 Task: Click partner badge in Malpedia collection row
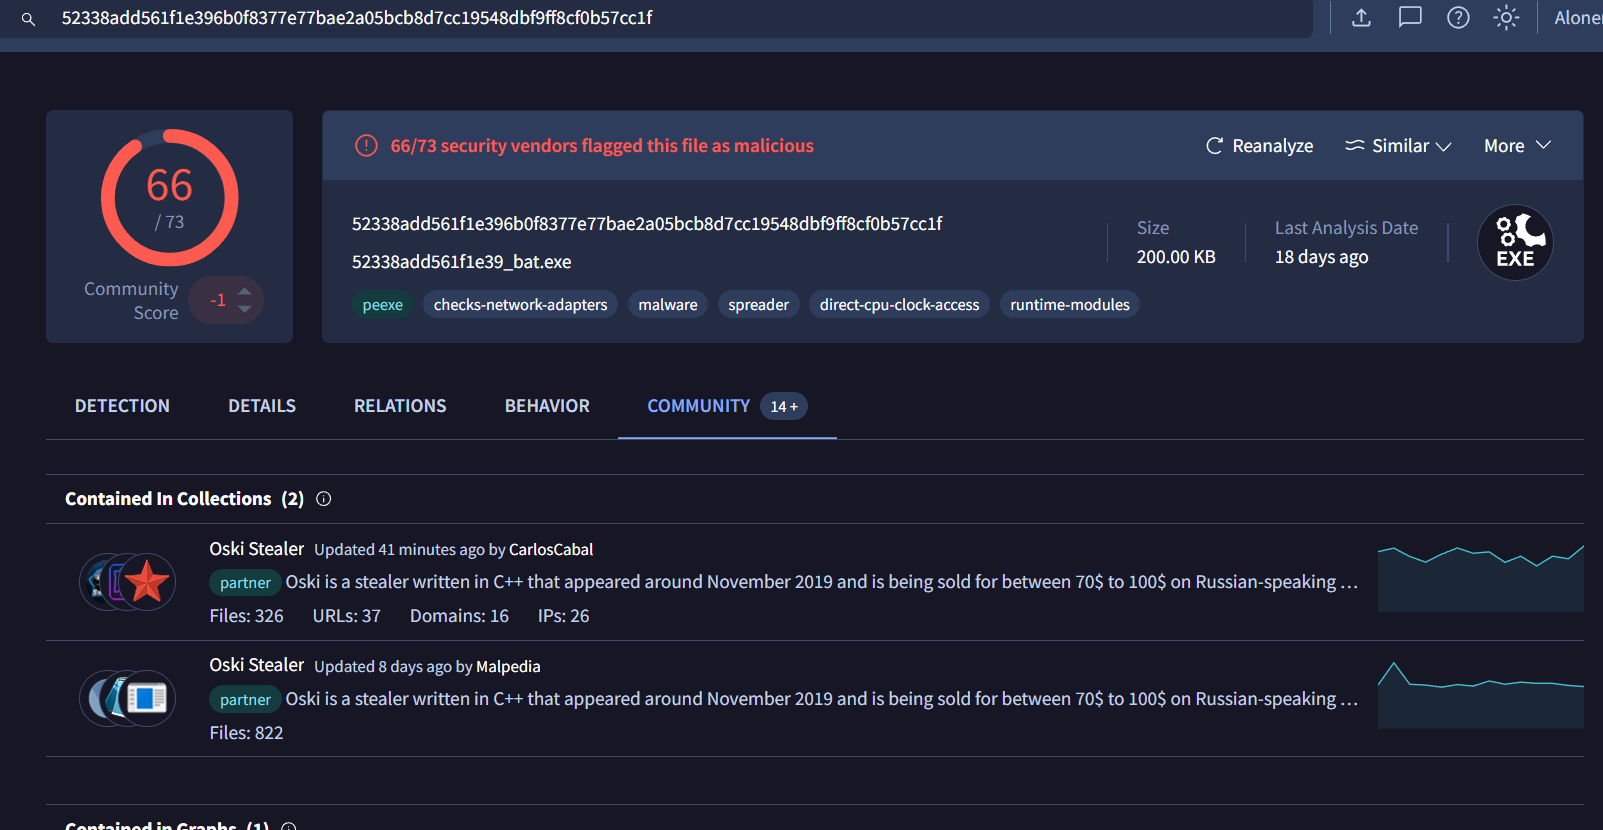[x=245, y=700]
